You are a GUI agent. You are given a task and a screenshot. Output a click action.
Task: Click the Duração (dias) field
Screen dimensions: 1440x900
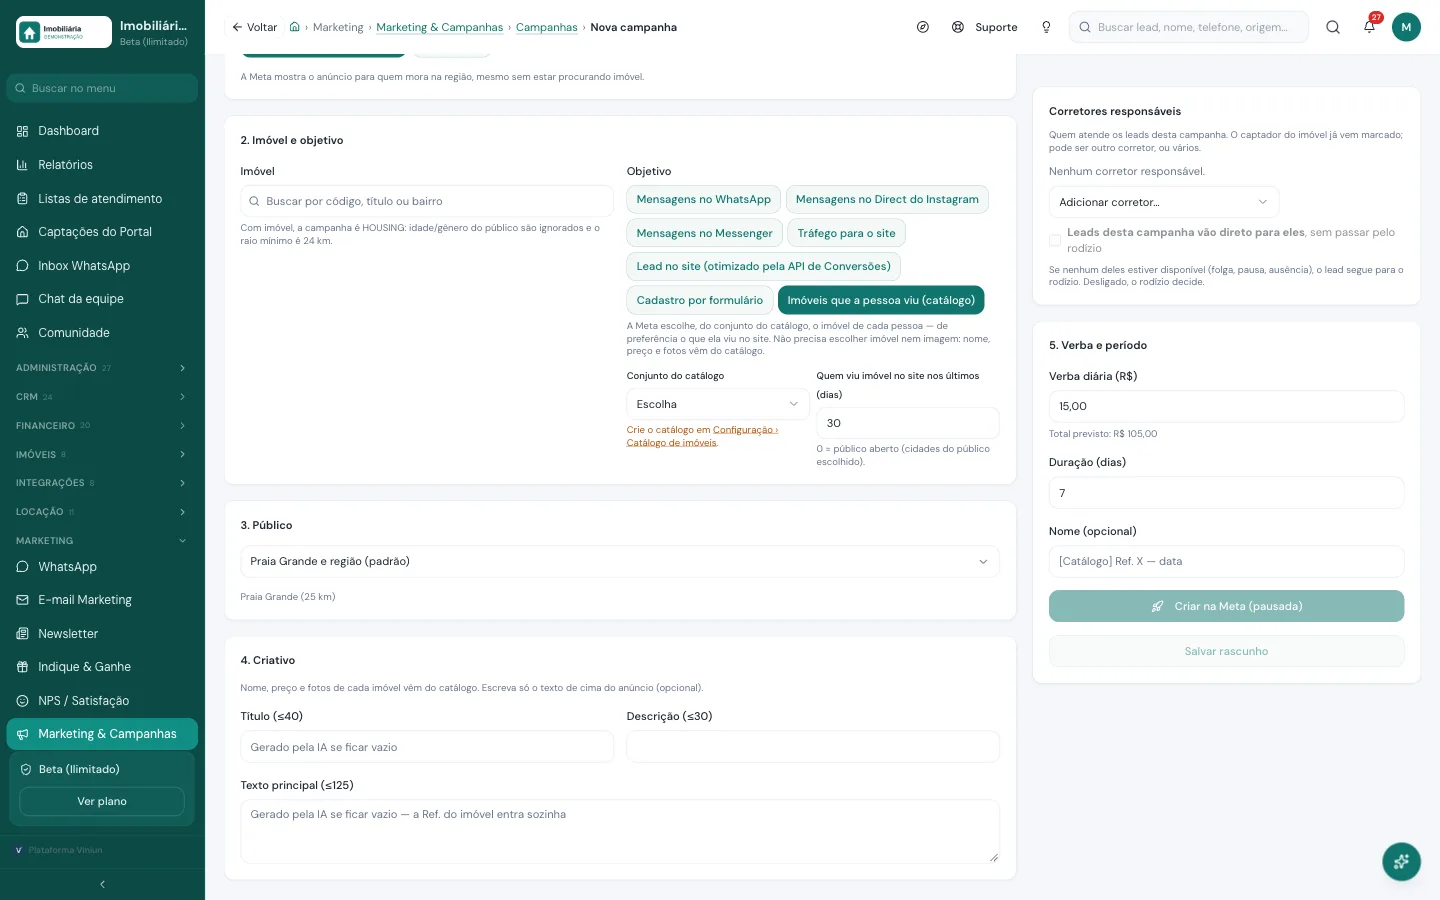pos(1226,493)
